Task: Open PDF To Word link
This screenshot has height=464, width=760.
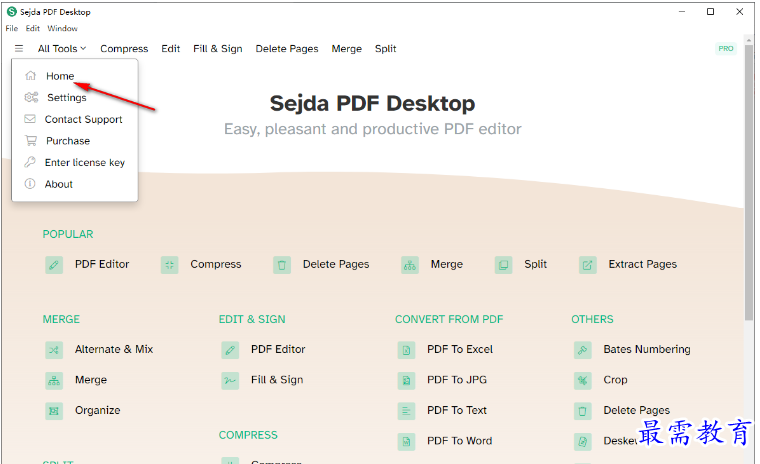Action: [x=459, y=441]
